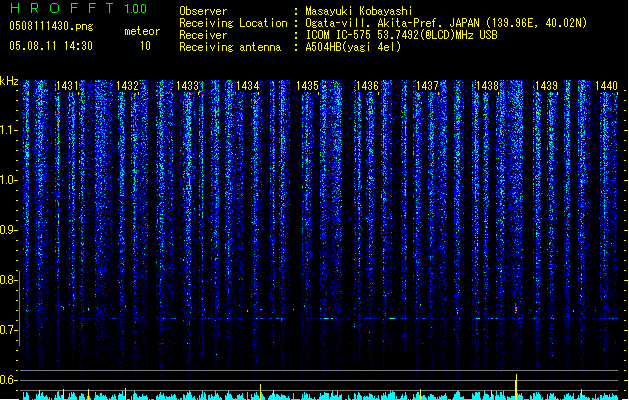Click the 1.1 kHz axis label

[x=8, y=130]
